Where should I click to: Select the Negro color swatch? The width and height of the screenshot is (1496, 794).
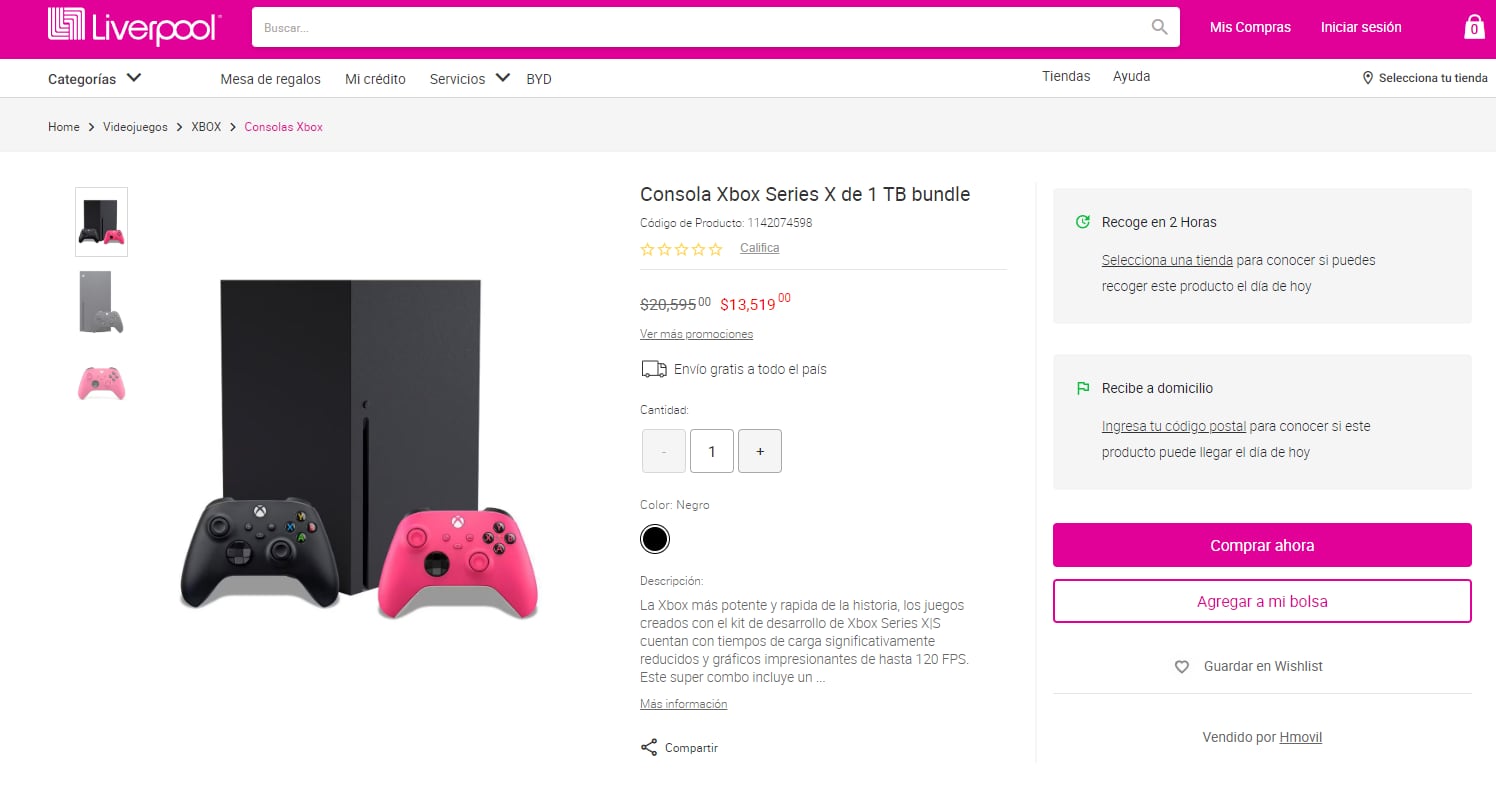tap(654, 540)
